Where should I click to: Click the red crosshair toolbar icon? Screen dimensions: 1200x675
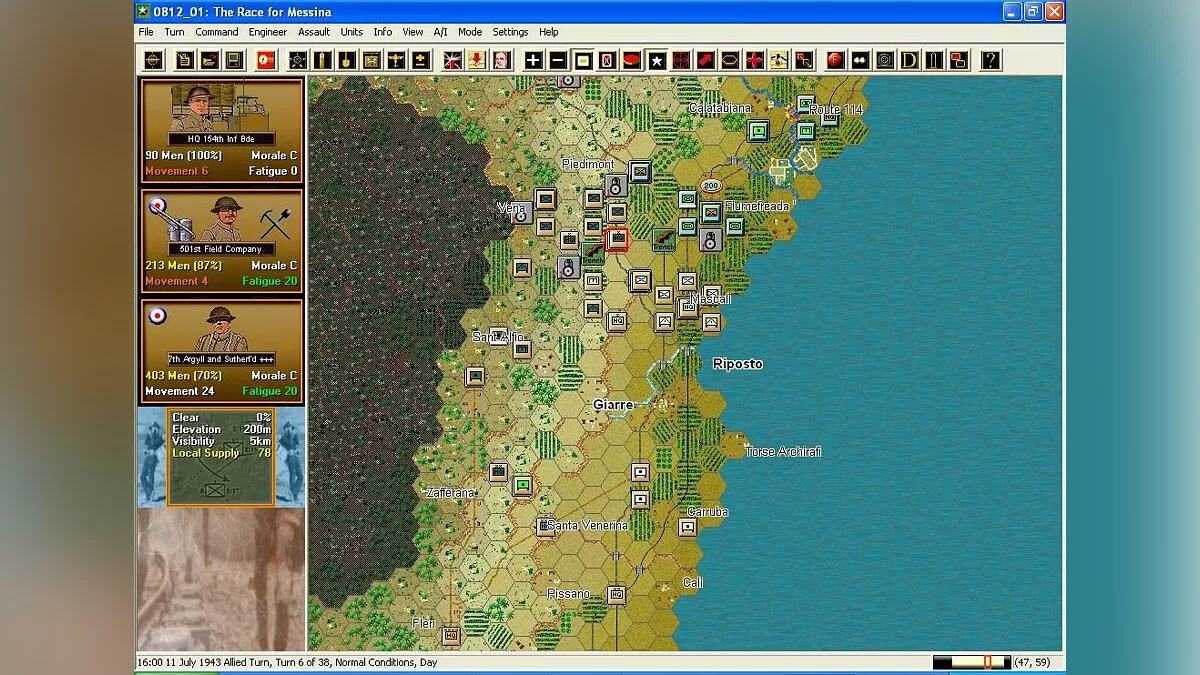(x=681, y=60)
